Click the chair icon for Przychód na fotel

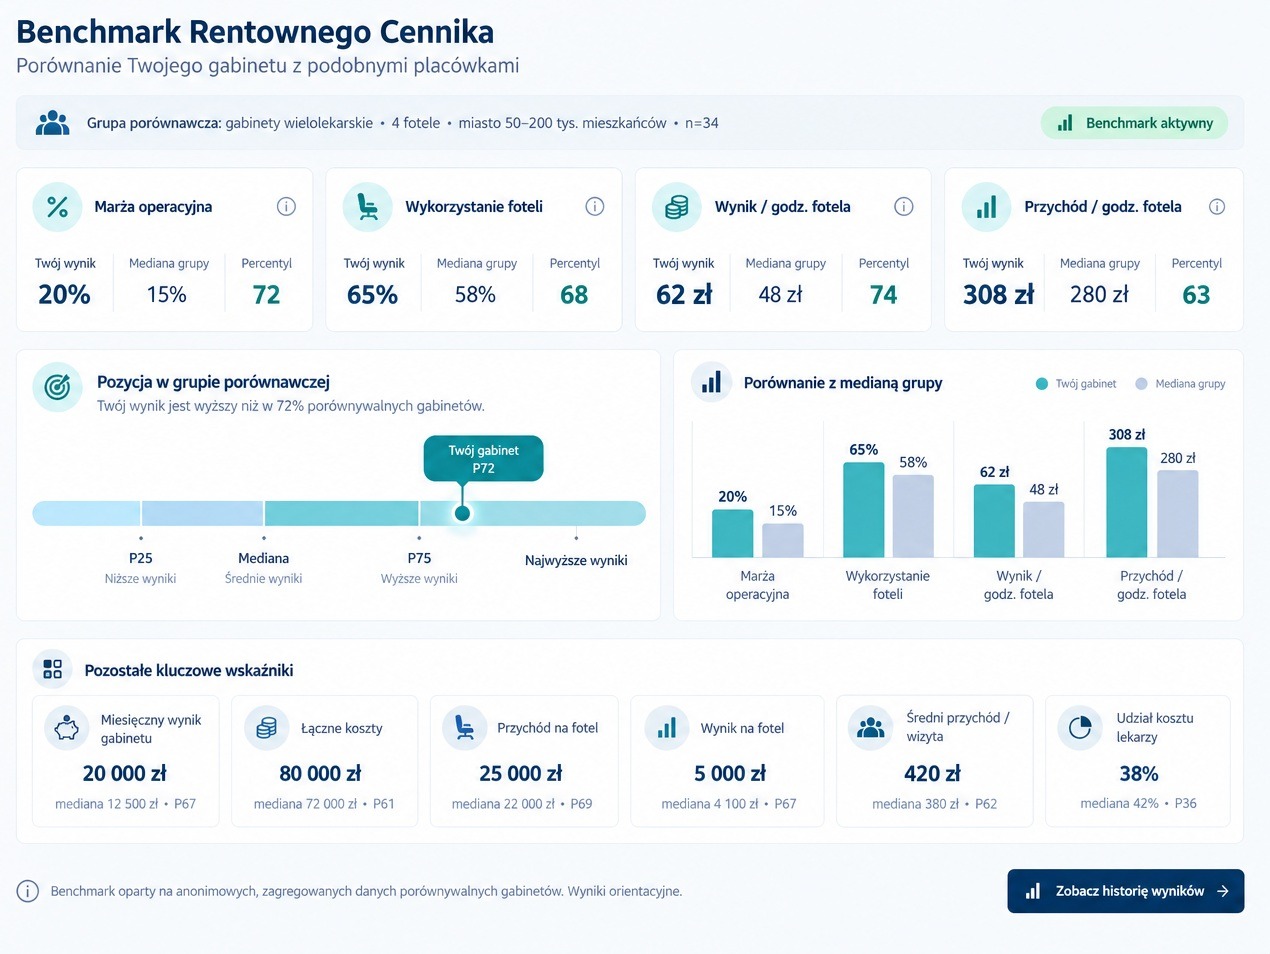point(464,728)
